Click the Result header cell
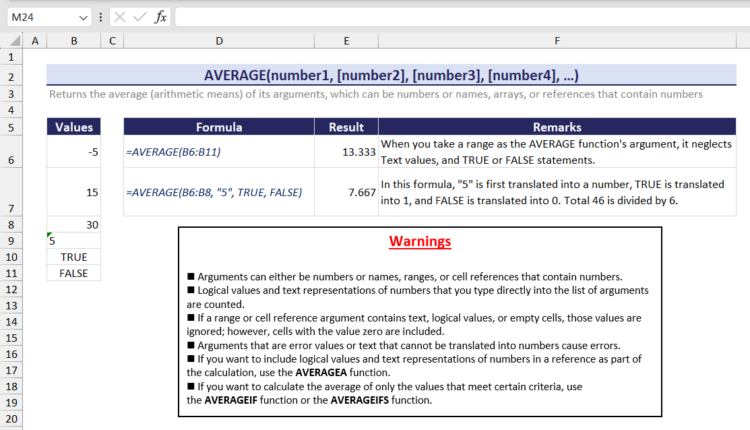The height and width of the screenshot is (430, 750). pyautogui.click(x=346, y=127)
